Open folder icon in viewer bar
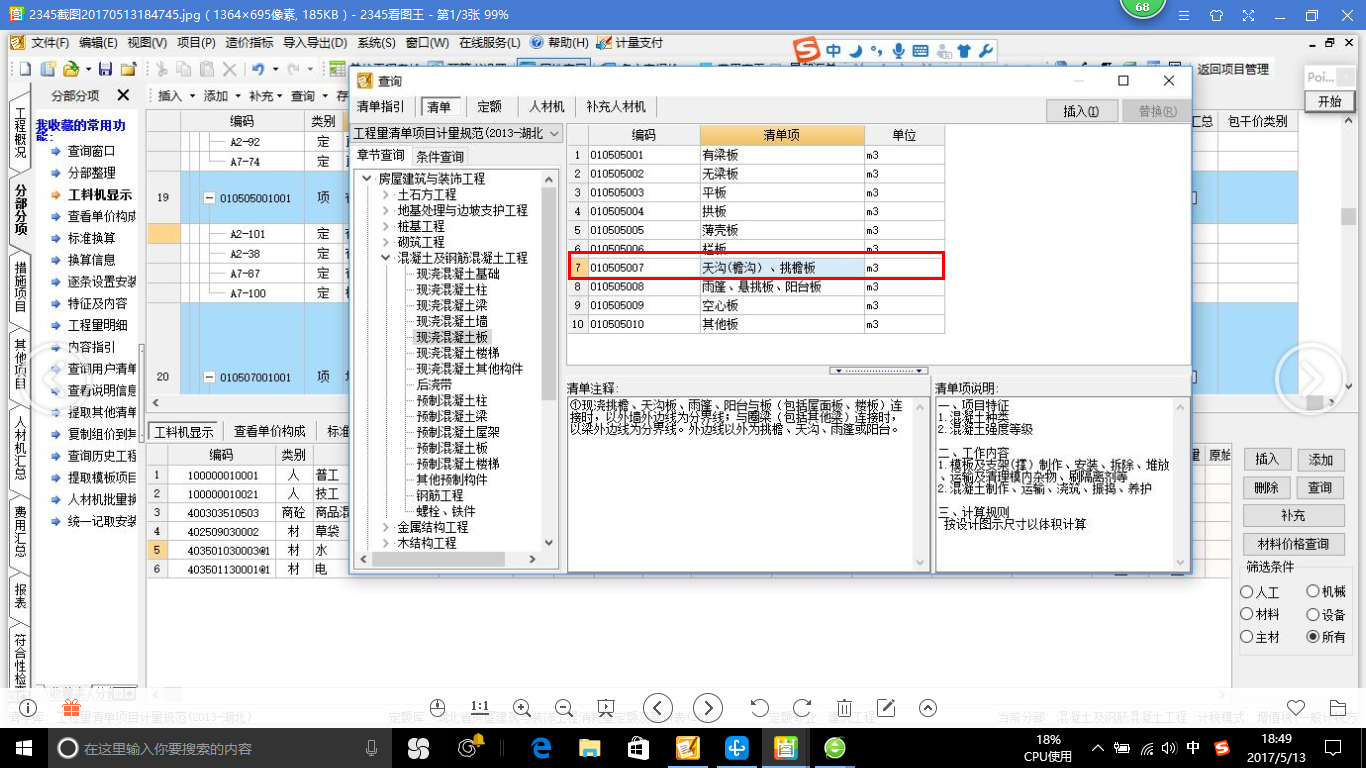Image resolution: width=1366 pixels, height=768 pixels. pyautogui.click(x=1338, y=708)
